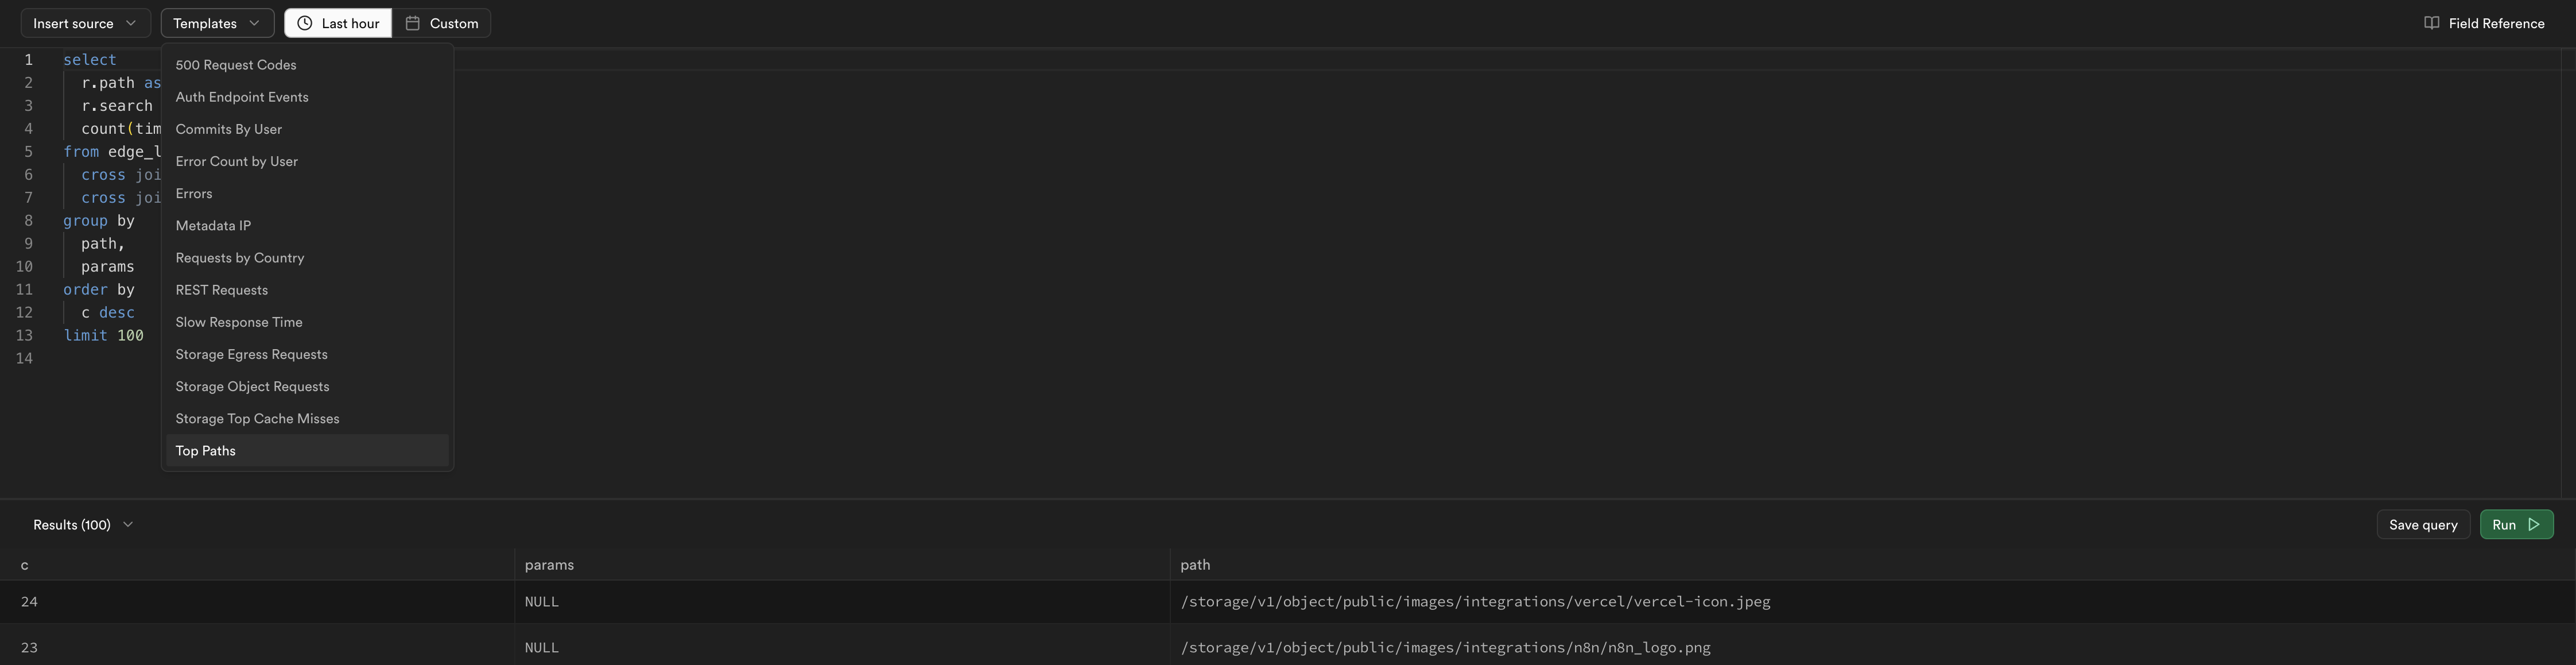
Task: Choose Storage Top Cache Misses template
Action: click(307, 419)
